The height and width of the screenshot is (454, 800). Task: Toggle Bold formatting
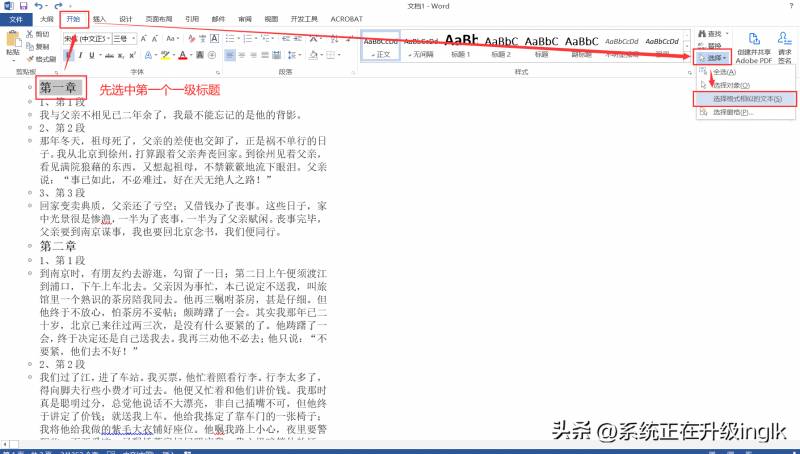pyautogui.click(x=68, y=55)
